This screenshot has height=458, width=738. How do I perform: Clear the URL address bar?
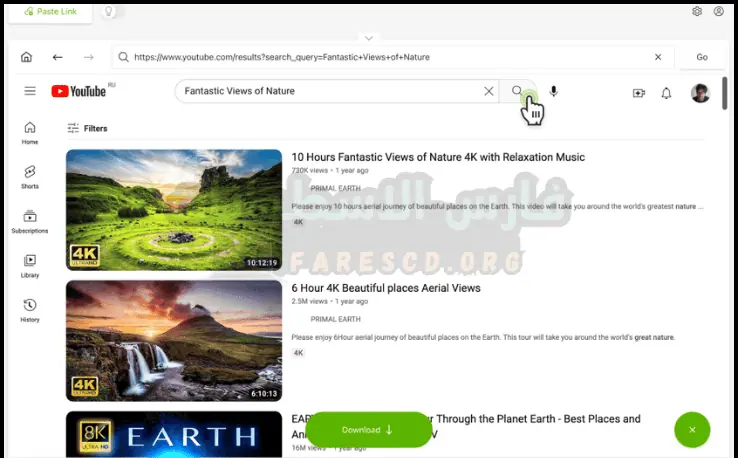658,57
